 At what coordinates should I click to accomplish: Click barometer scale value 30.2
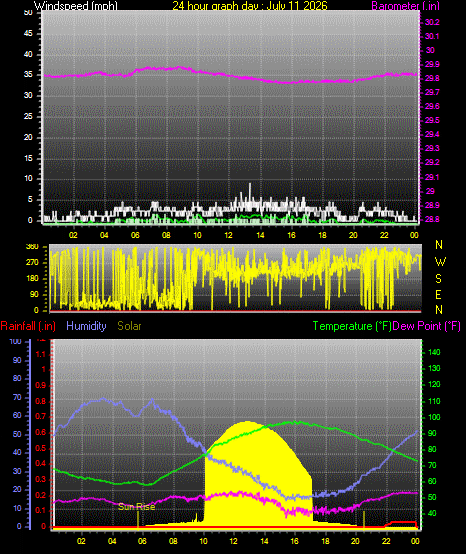(x=432, y=22)
